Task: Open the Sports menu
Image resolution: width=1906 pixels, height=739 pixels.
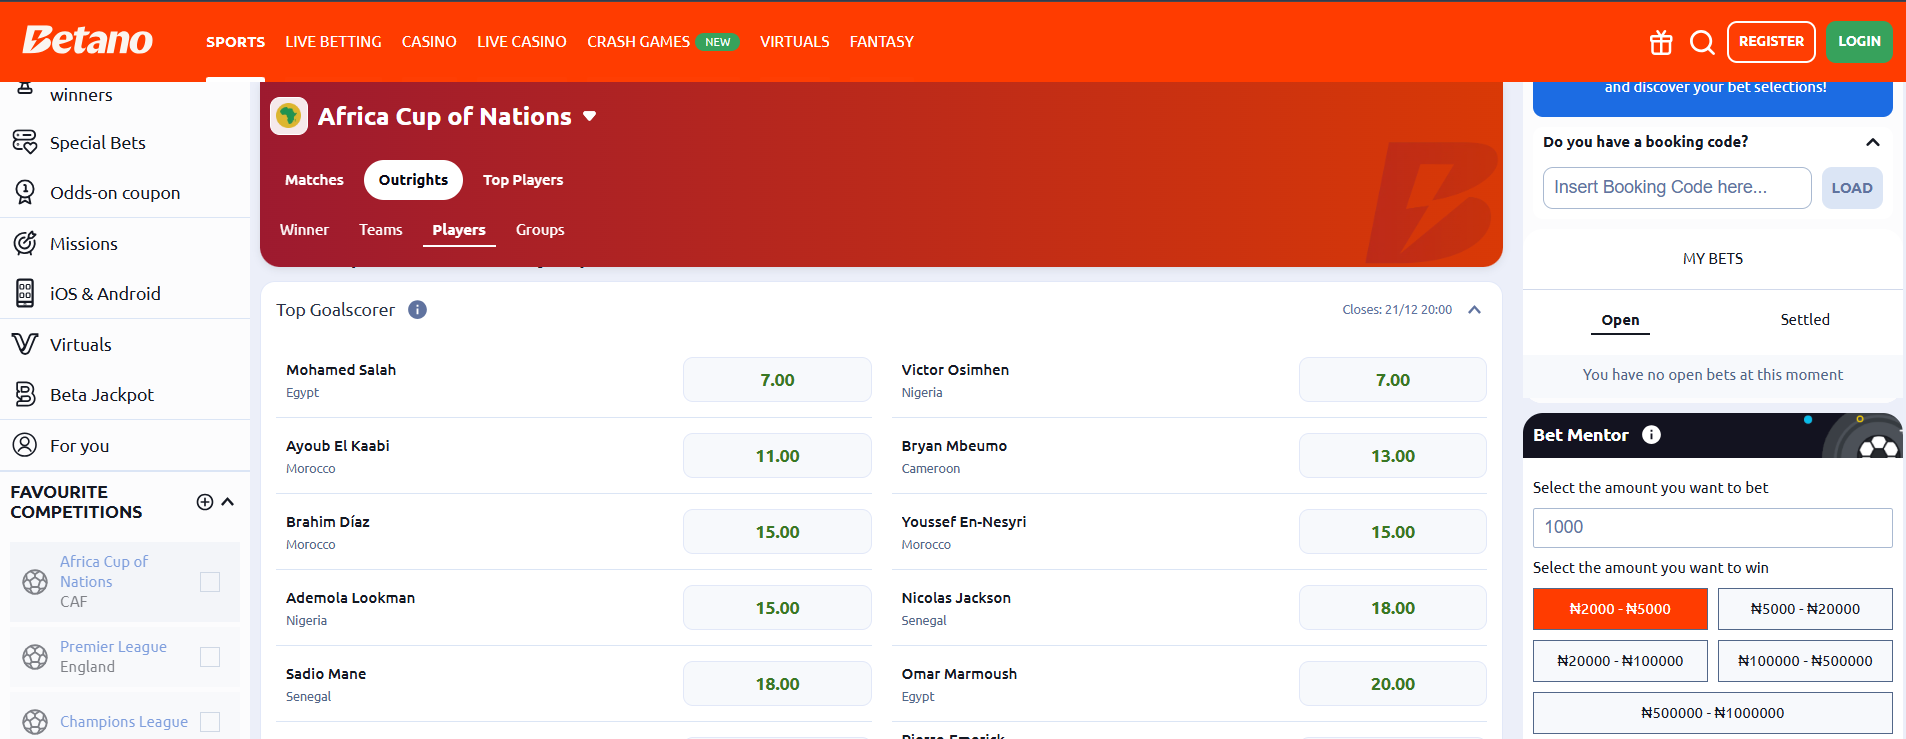Action: click(x=236, y=42)
